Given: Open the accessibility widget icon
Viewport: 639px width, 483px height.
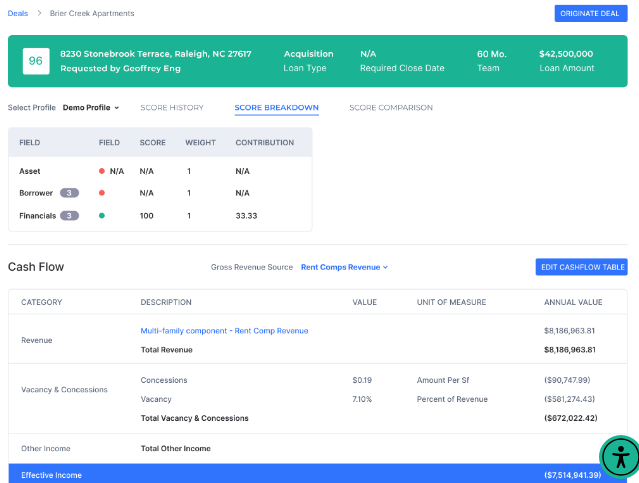Looking at the screenshot, I should 620,457.
